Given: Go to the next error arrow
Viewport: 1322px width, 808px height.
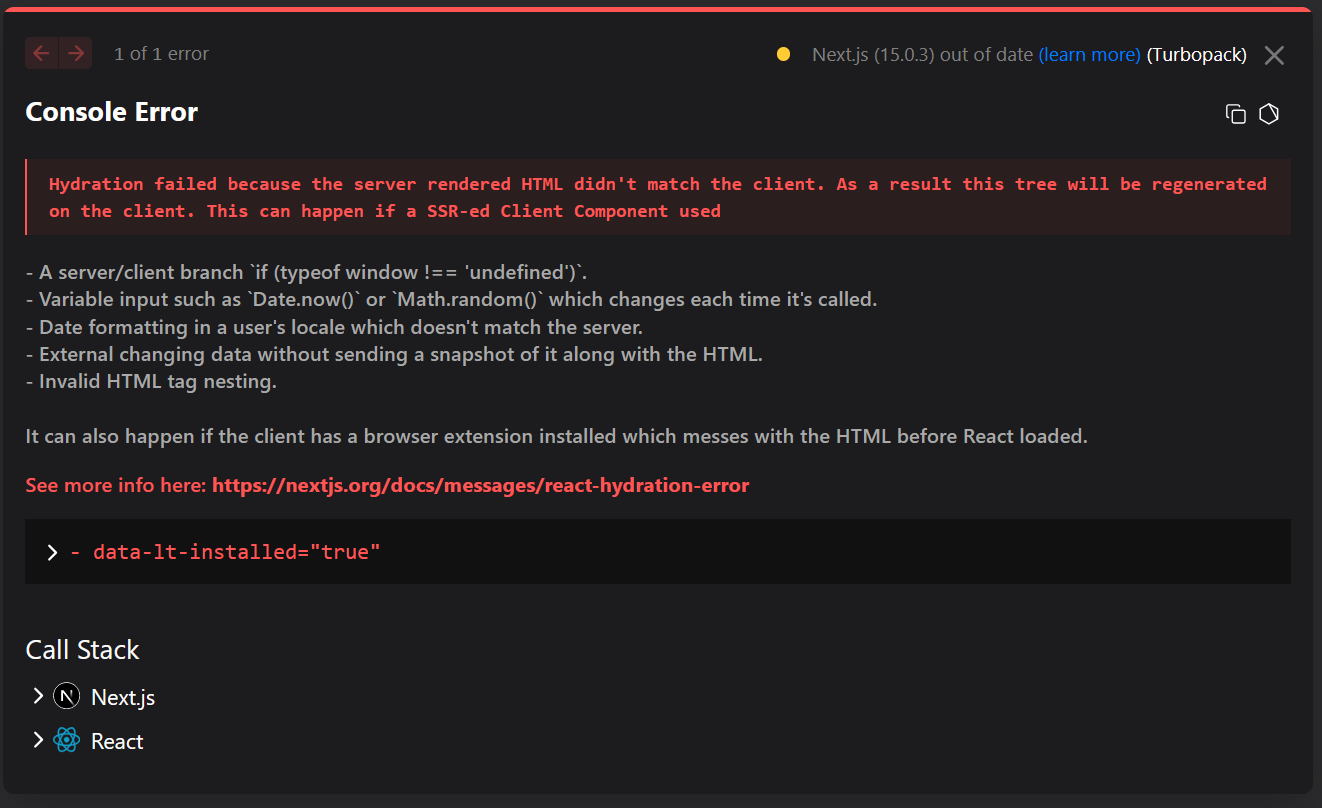Looking at the screenshot, I should pos(76,53).
